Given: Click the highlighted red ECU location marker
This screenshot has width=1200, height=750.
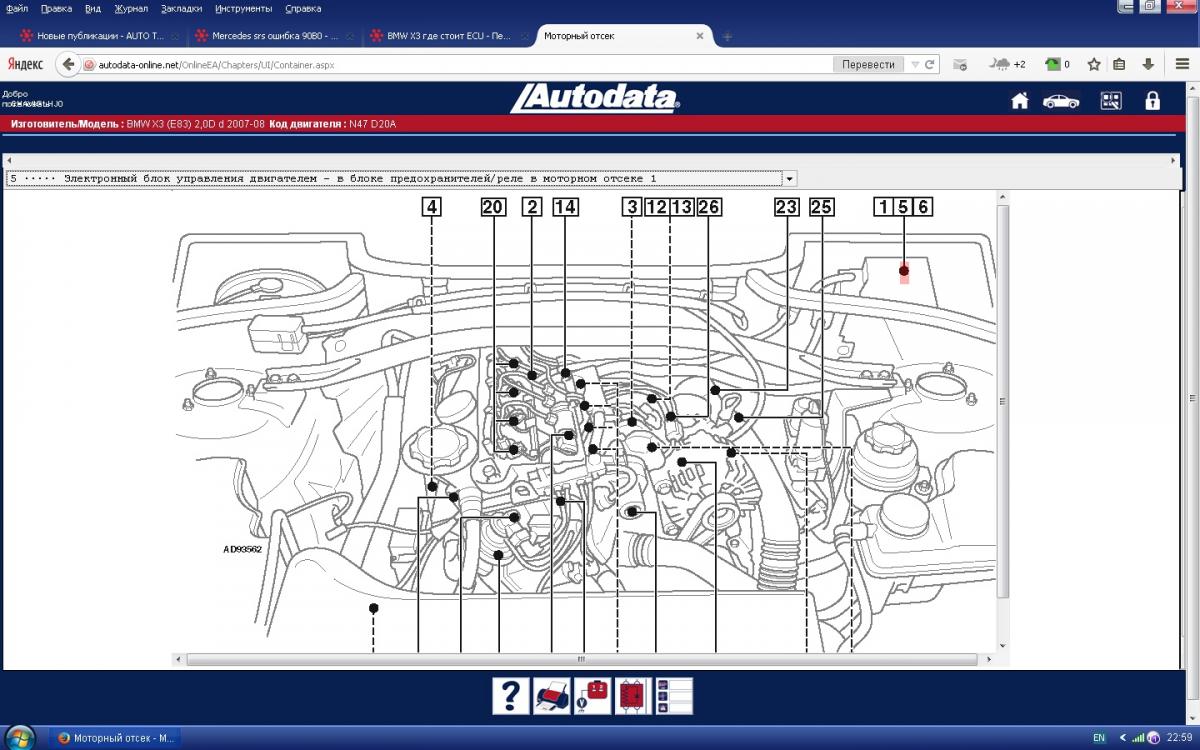Looking at the screenshot, I should coord(904,272).
